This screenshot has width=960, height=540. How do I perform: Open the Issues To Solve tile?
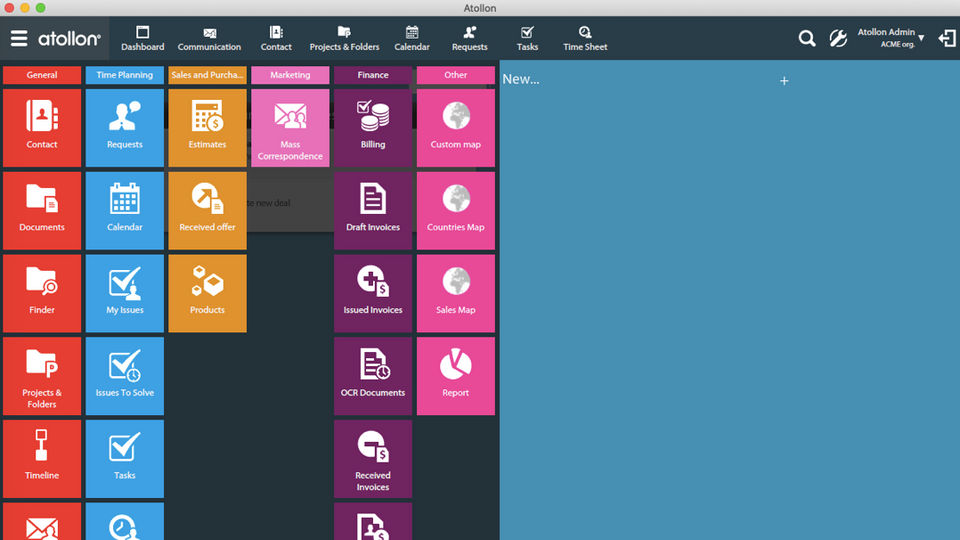pos(124,376)
